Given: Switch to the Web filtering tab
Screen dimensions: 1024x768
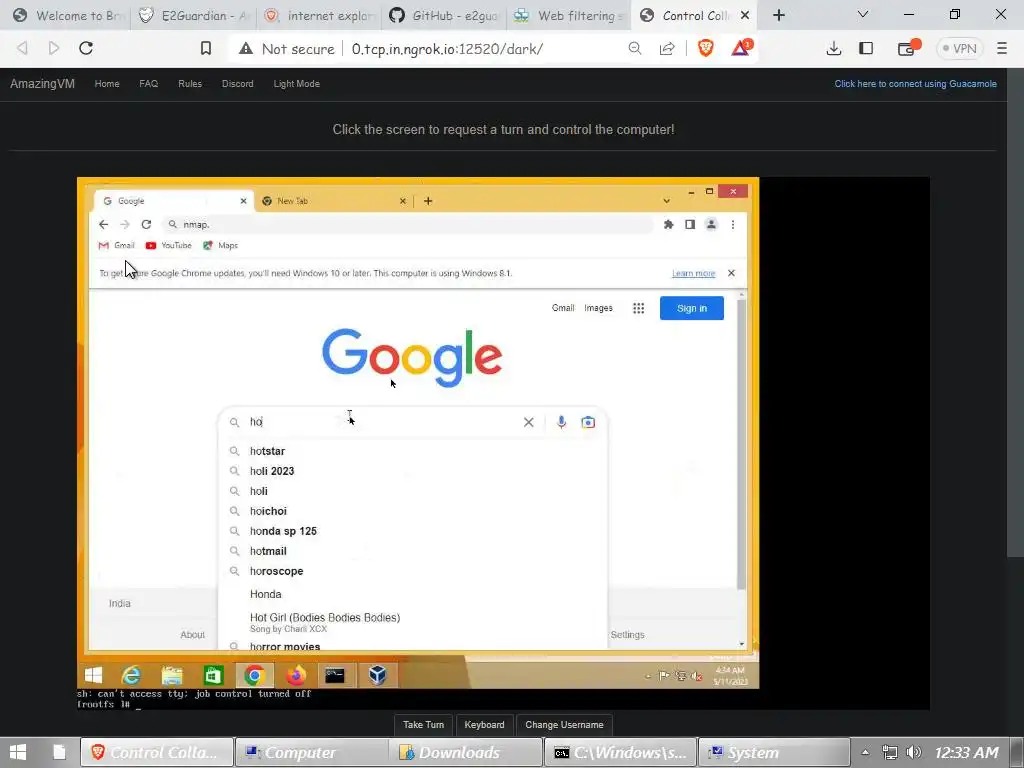Looking at the screenshot, I should point(569,15).
